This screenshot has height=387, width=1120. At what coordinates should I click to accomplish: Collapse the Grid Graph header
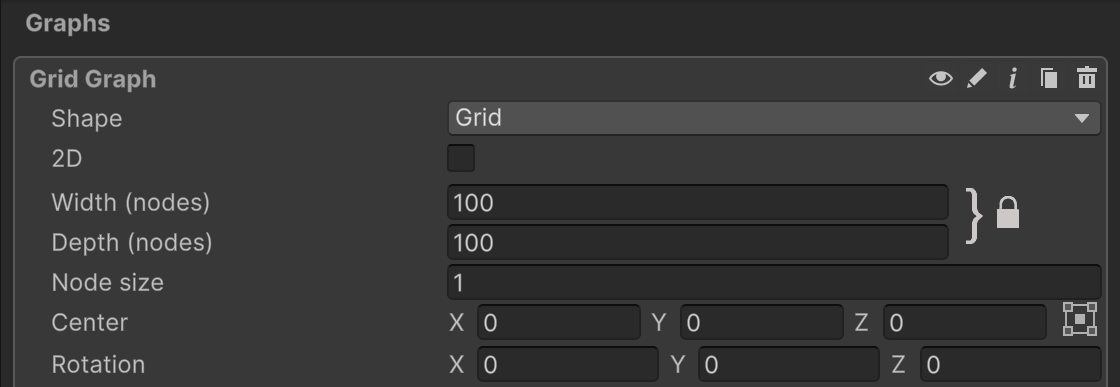tap(93, 79)
